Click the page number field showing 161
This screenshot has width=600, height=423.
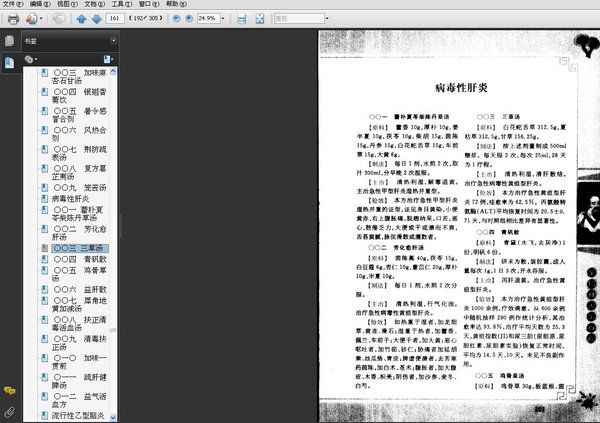click(x=115, y=18)
